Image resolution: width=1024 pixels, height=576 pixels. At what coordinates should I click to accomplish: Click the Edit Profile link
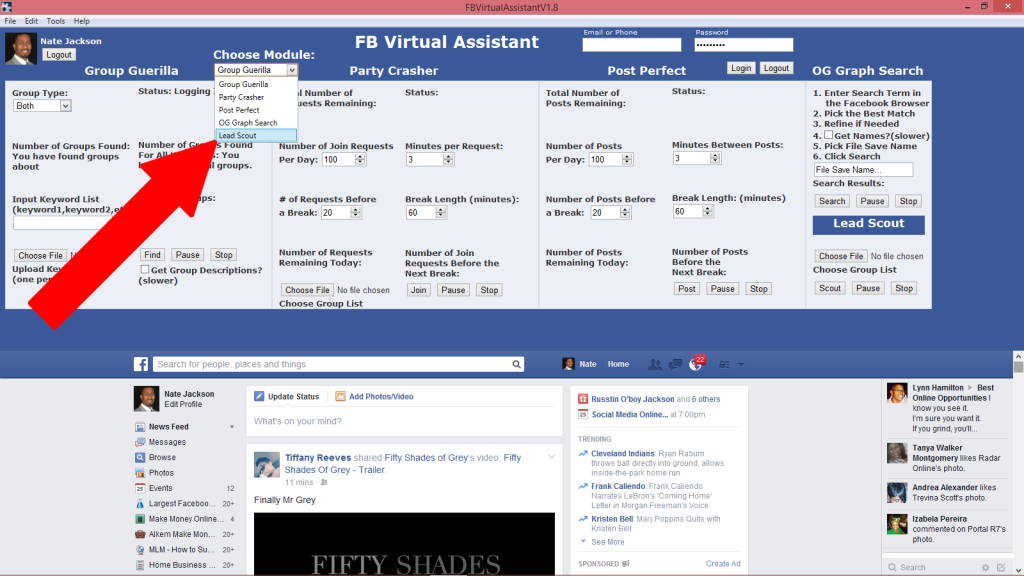pos(183,404)
